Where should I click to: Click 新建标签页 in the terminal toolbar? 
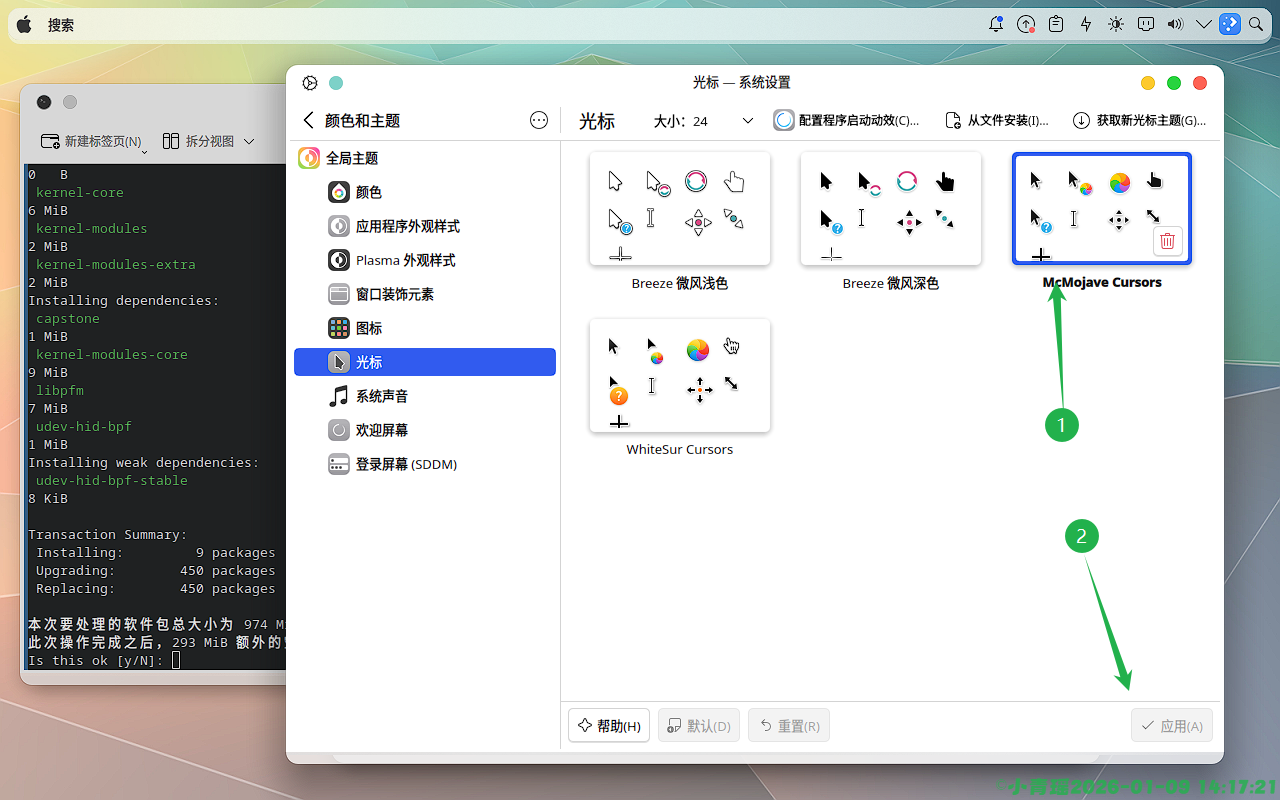92,142
